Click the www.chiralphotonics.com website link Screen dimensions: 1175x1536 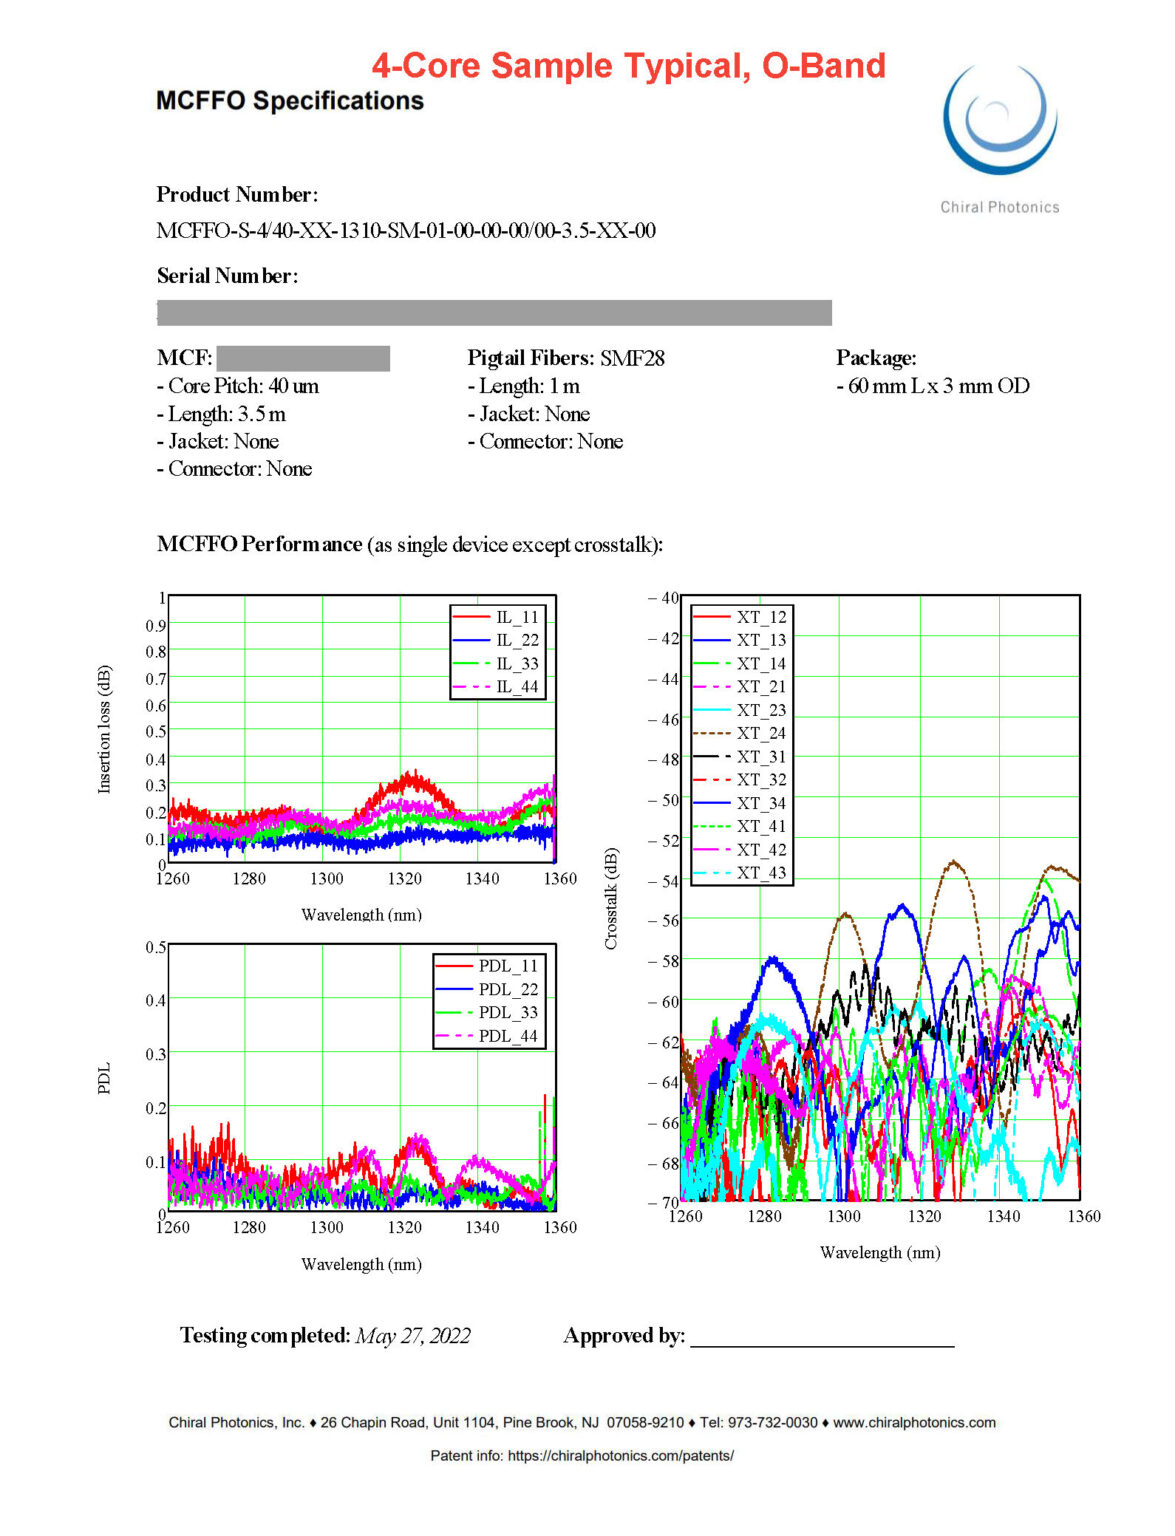point(914,1423)
